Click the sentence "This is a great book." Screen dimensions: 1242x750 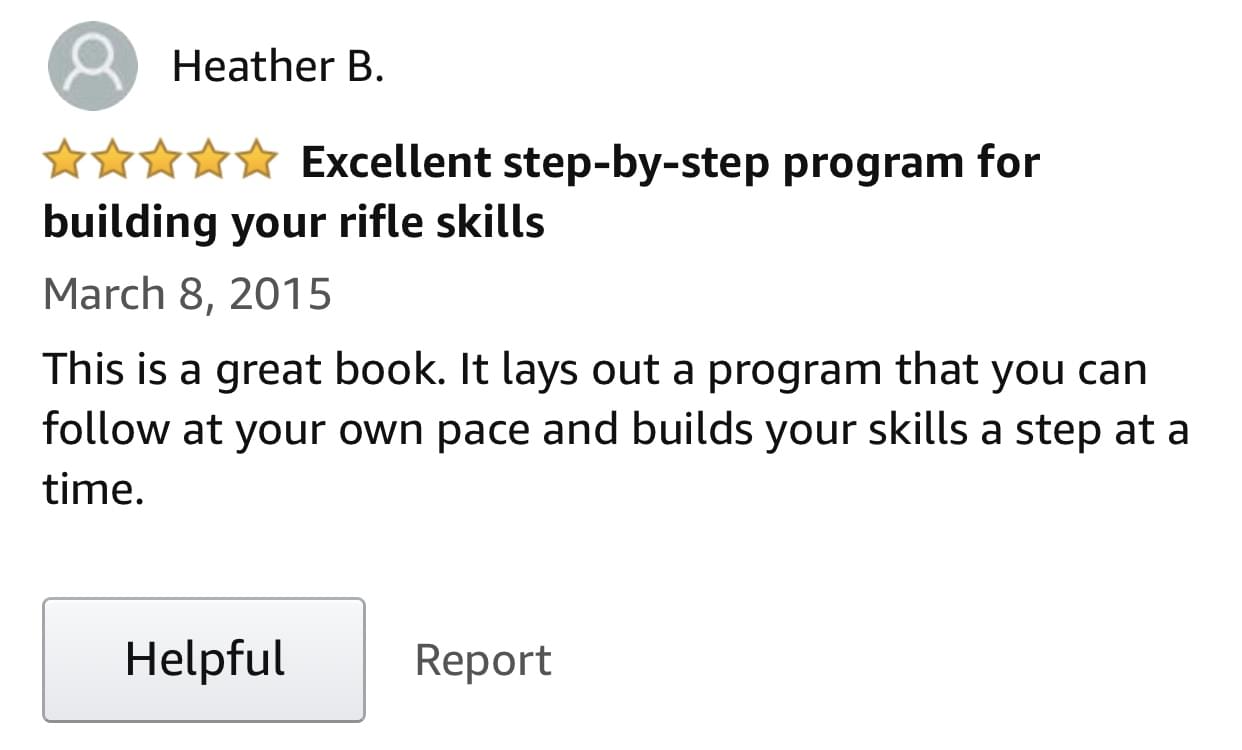tap(241, 371)
